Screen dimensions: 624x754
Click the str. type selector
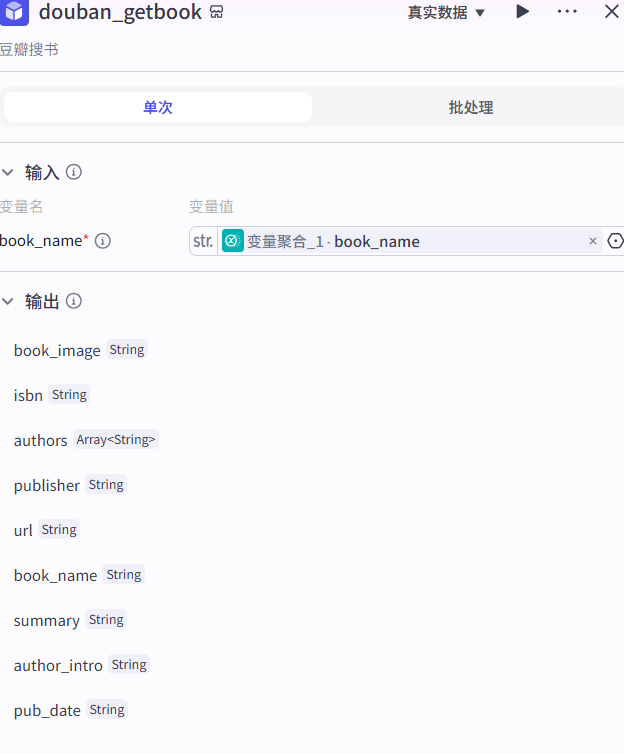pyautogui.click(x=203, y=241)
